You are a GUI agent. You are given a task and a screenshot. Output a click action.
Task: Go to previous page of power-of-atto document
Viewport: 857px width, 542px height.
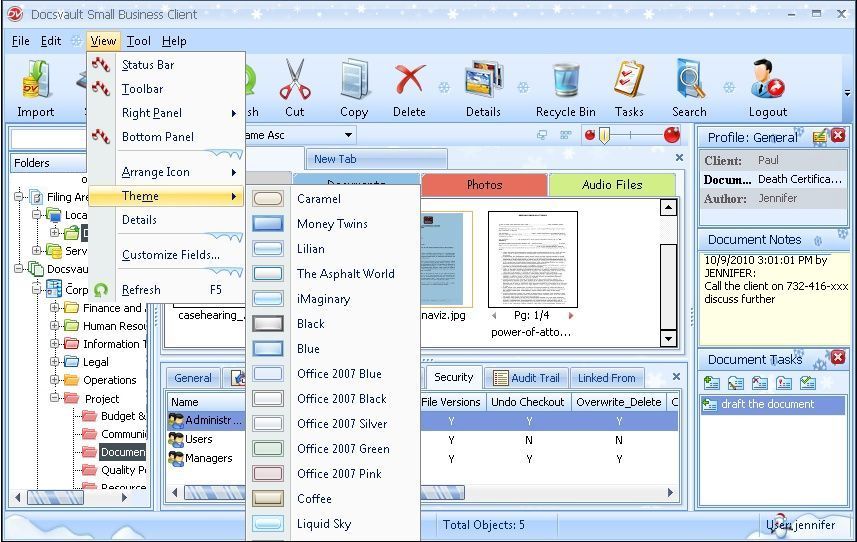pyautogui.click(x=494, y=316)
